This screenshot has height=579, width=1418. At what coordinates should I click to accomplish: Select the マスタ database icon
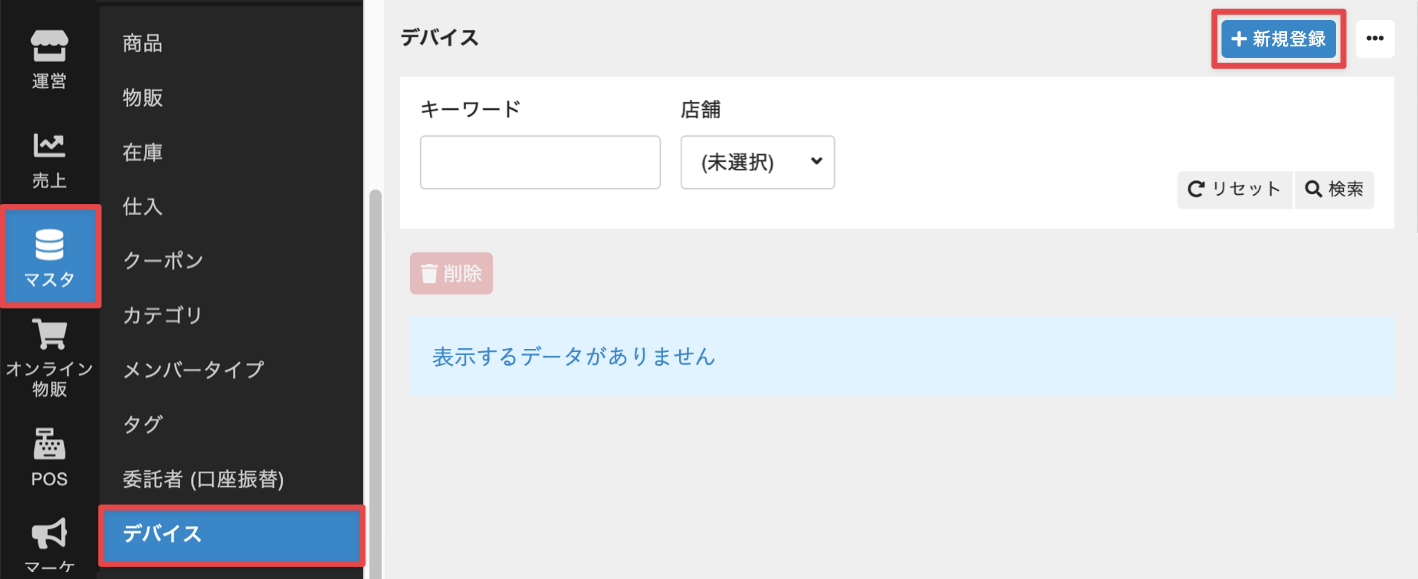[x=49, y=256]
